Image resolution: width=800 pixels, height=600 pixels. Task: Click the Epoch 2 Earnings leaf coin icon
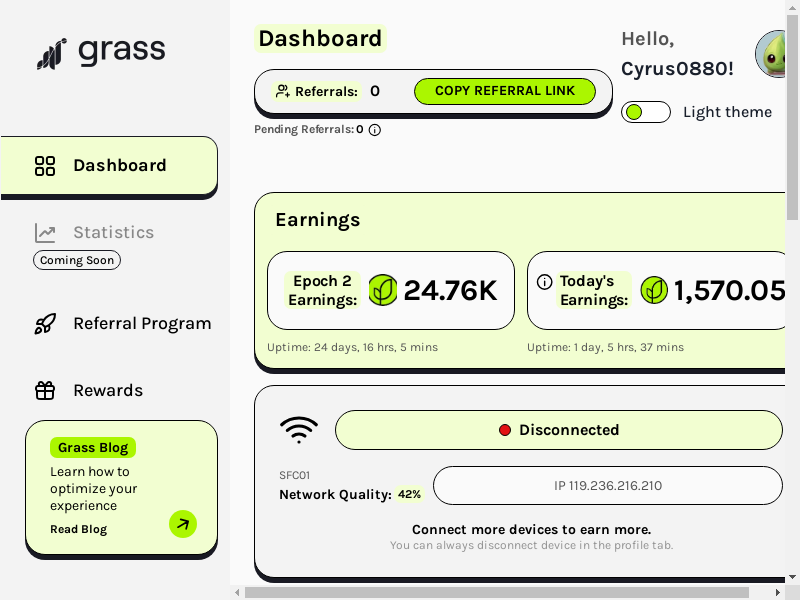(x=383, y=290)
